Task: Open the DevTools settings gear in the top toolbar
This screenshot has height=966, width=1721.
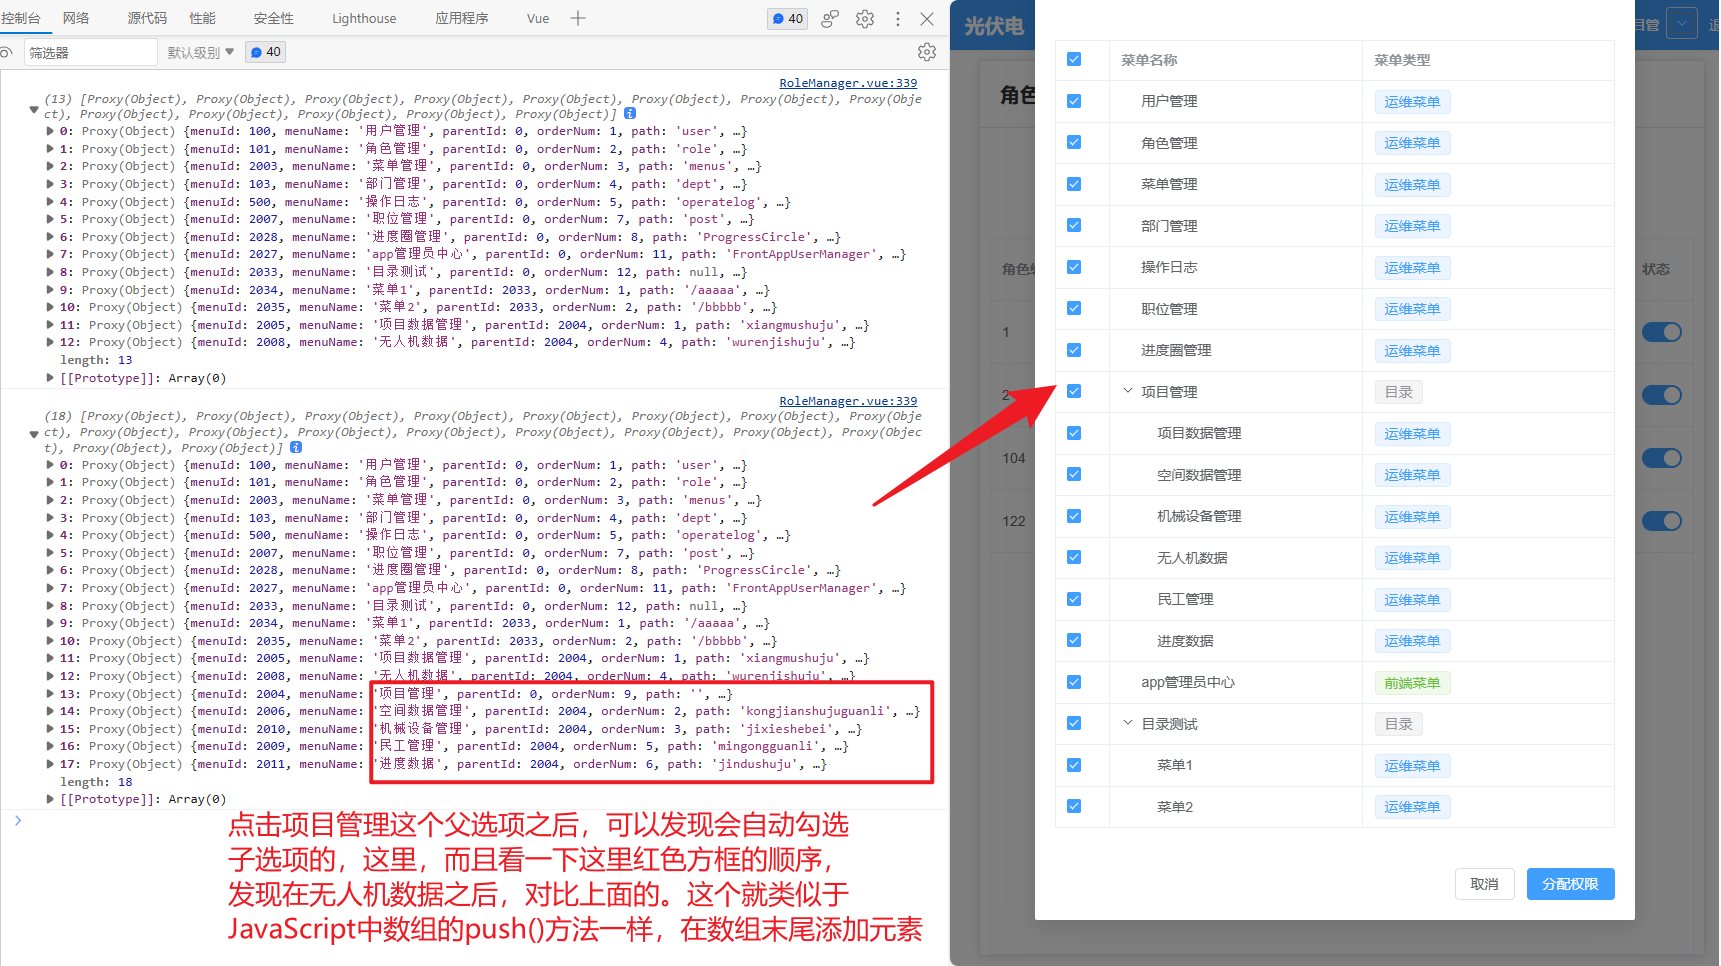Action: pos(863,18)
